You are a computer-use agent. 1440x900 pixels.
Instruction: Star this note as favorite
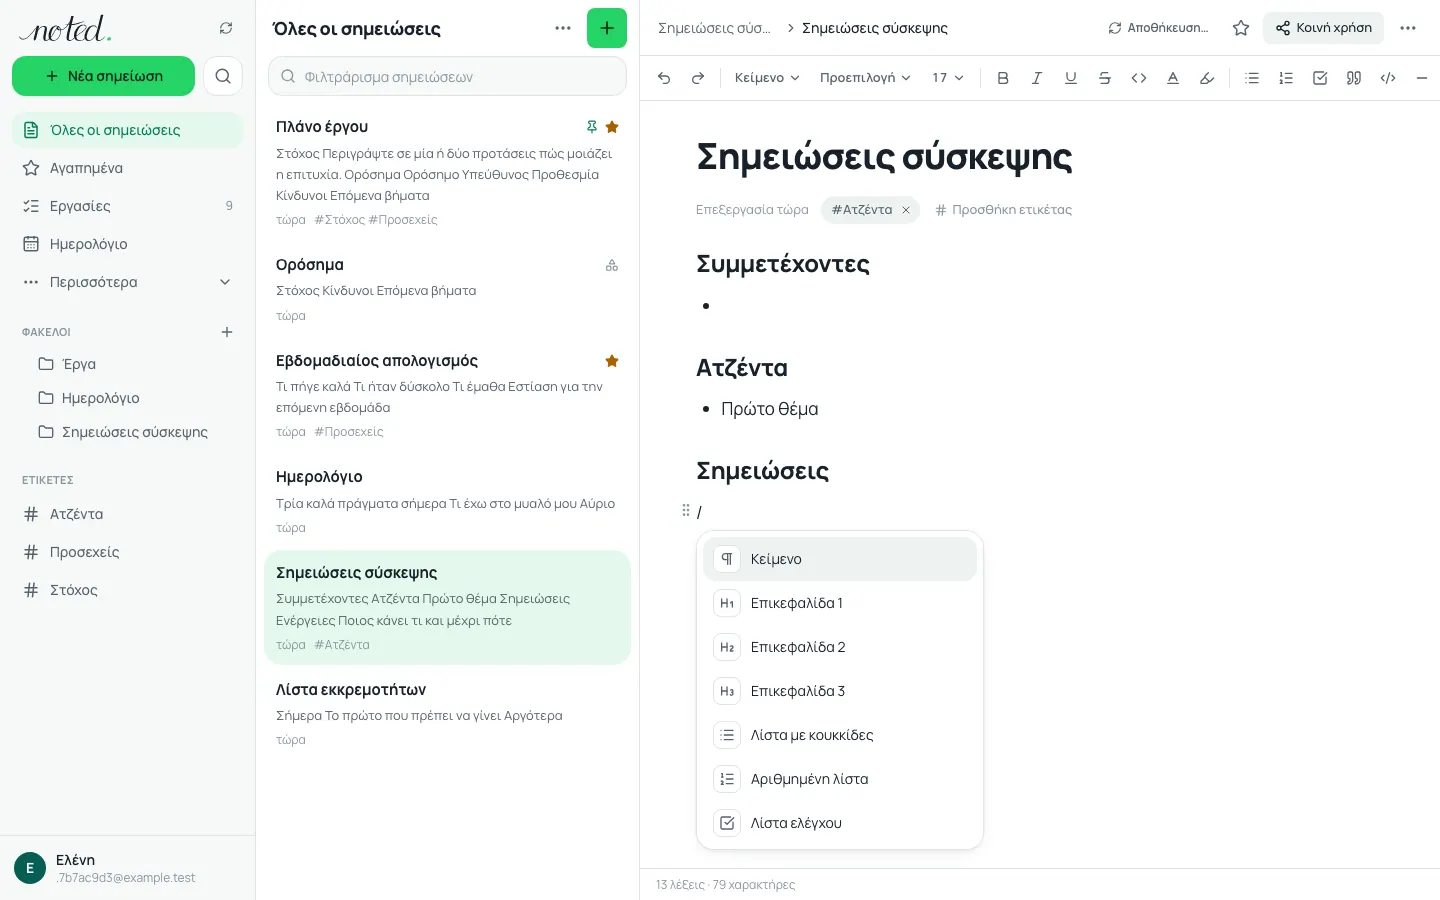tap(1241, 28)
